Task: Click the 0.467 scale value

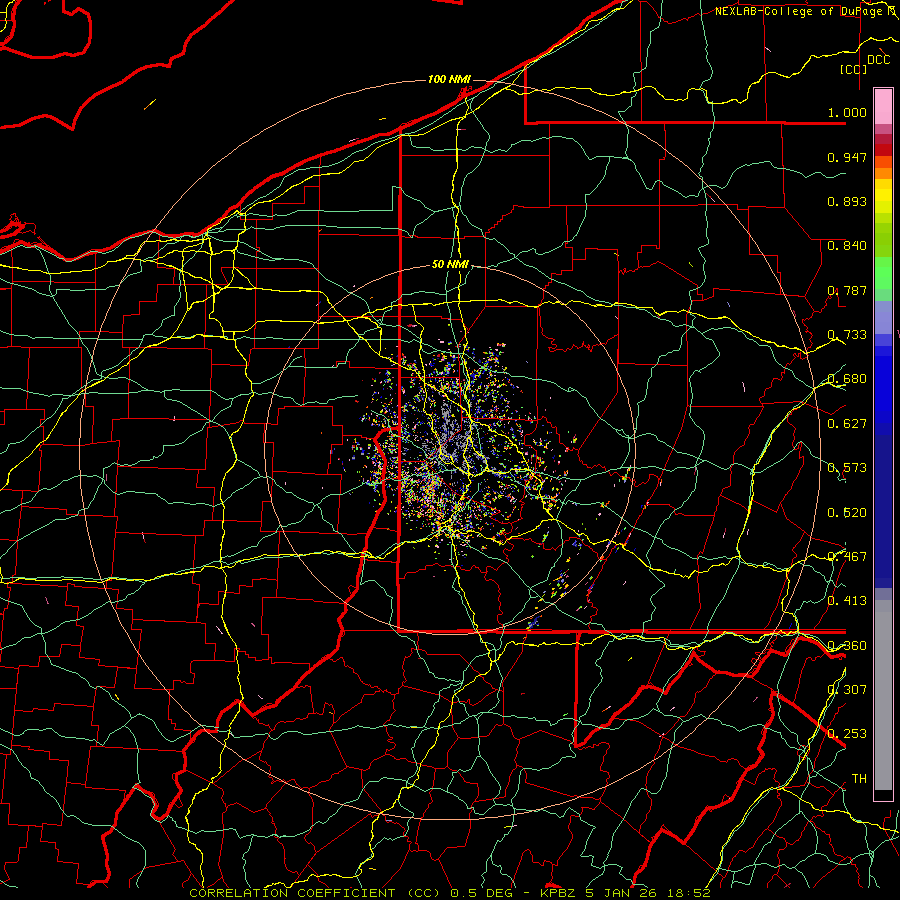Action: tap(847, 557)
